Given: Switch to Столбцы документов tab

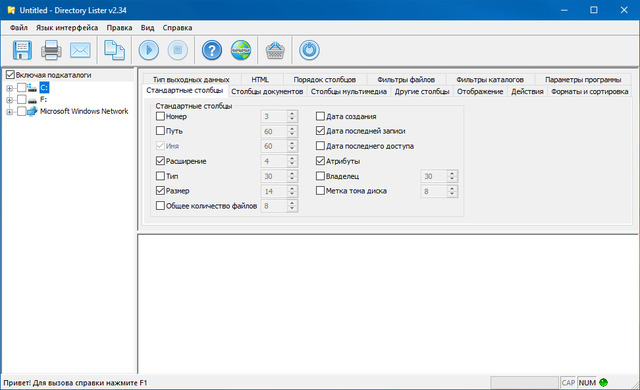Looking at the screenshot, I should 267,91.
